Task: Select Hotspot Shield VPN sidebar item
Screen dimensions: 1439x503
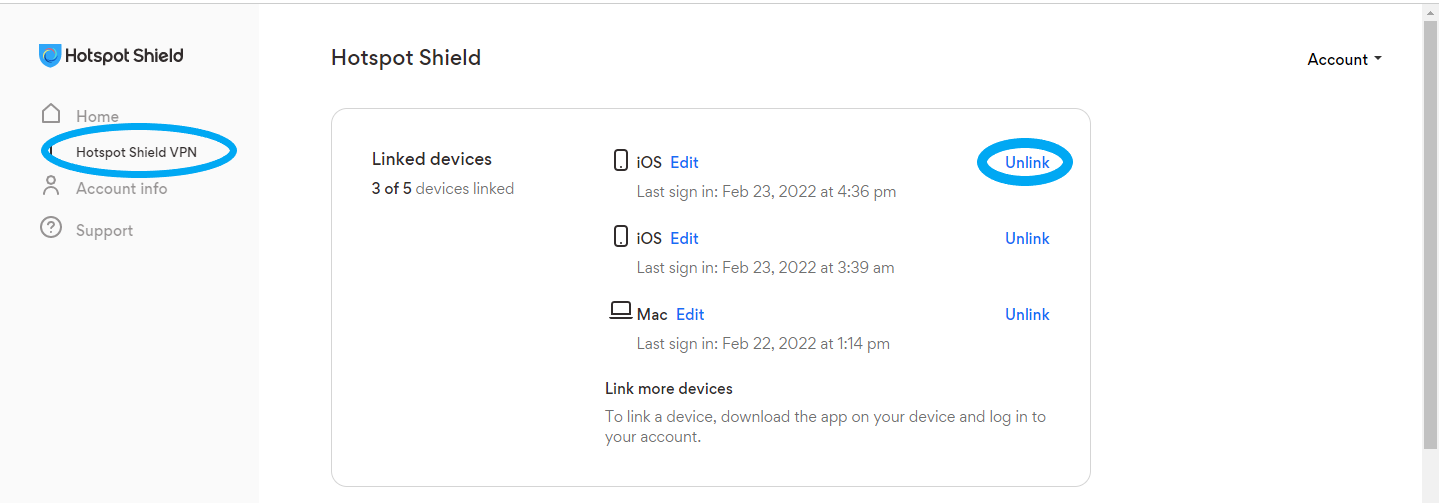Action: (x=136, y=152)
